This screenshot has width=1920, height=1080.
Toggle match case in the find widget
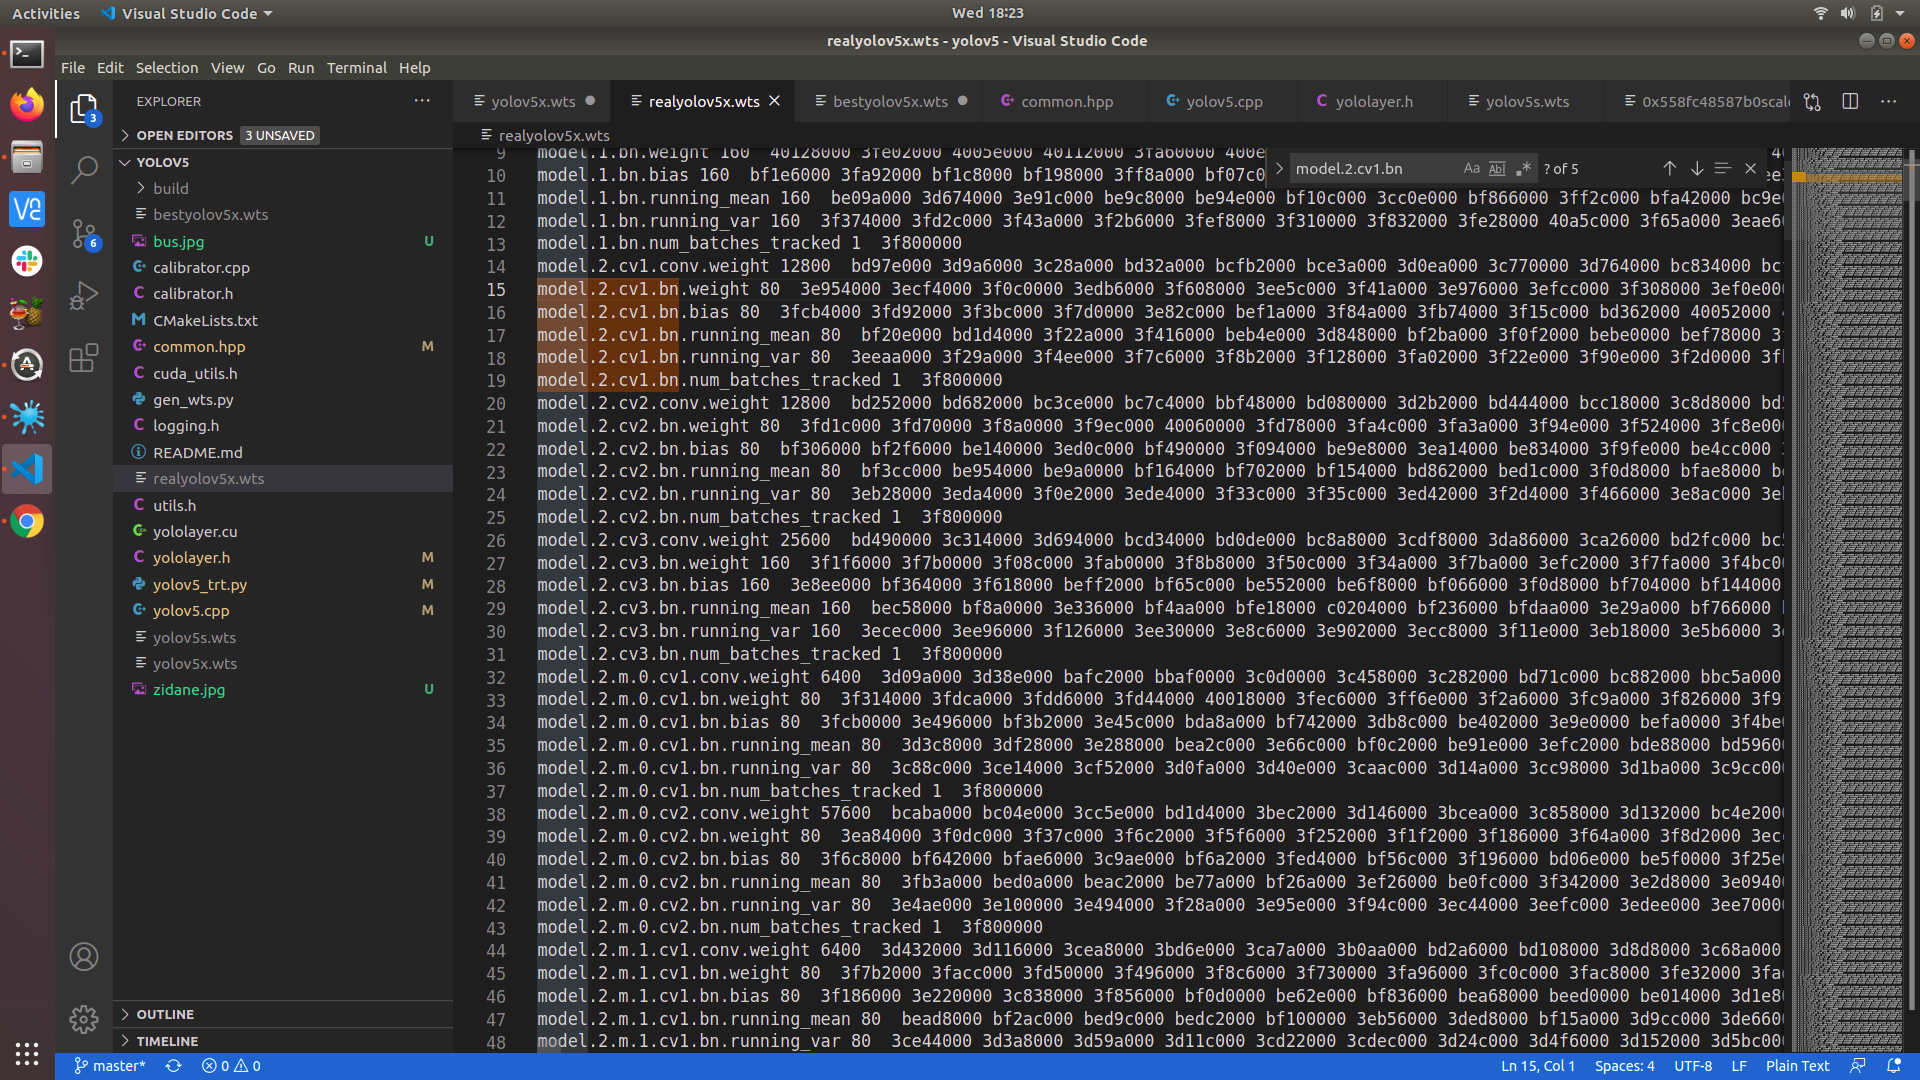click(1471, 168)
